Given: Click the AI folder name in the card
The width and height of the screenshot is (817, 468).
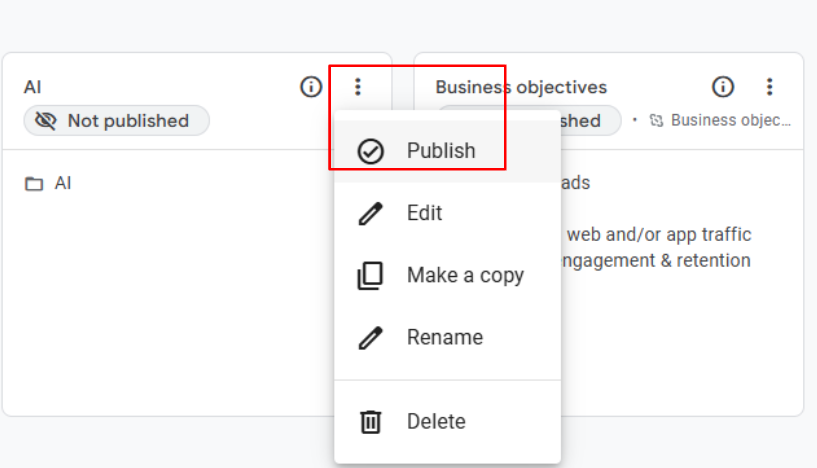Looking at the screenshot, I should (x=63, y=184).
